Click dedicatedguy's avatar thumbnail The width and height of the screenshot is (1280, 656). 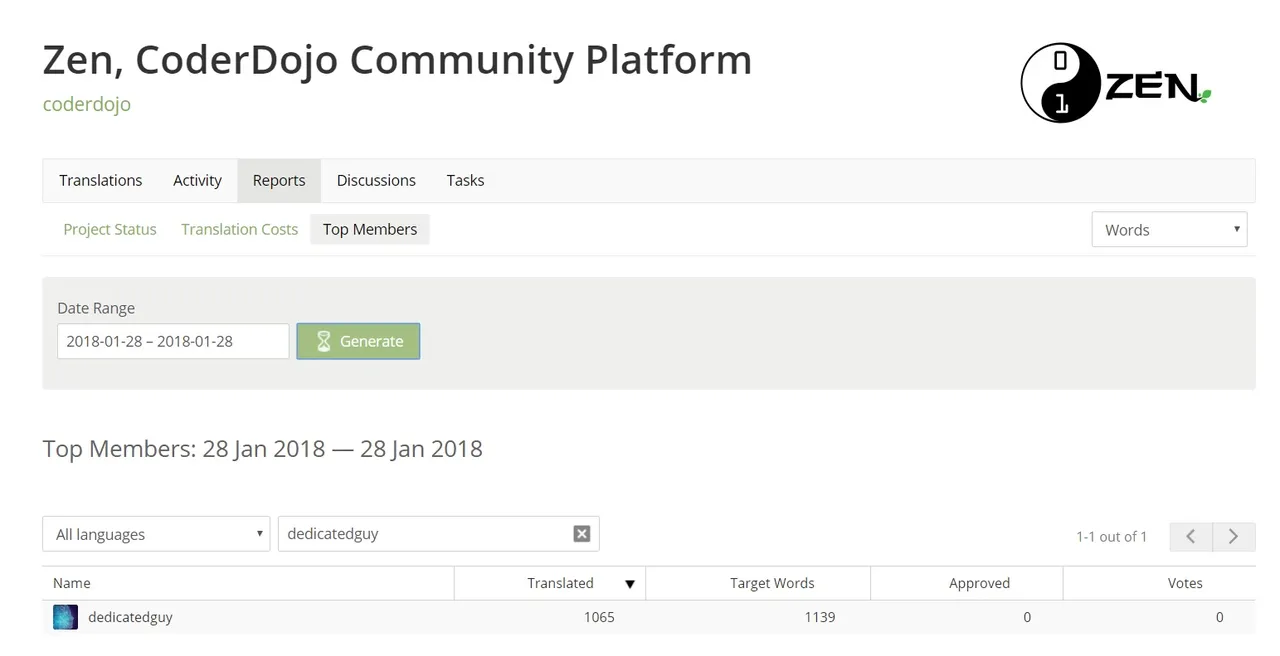pos(65,617)
